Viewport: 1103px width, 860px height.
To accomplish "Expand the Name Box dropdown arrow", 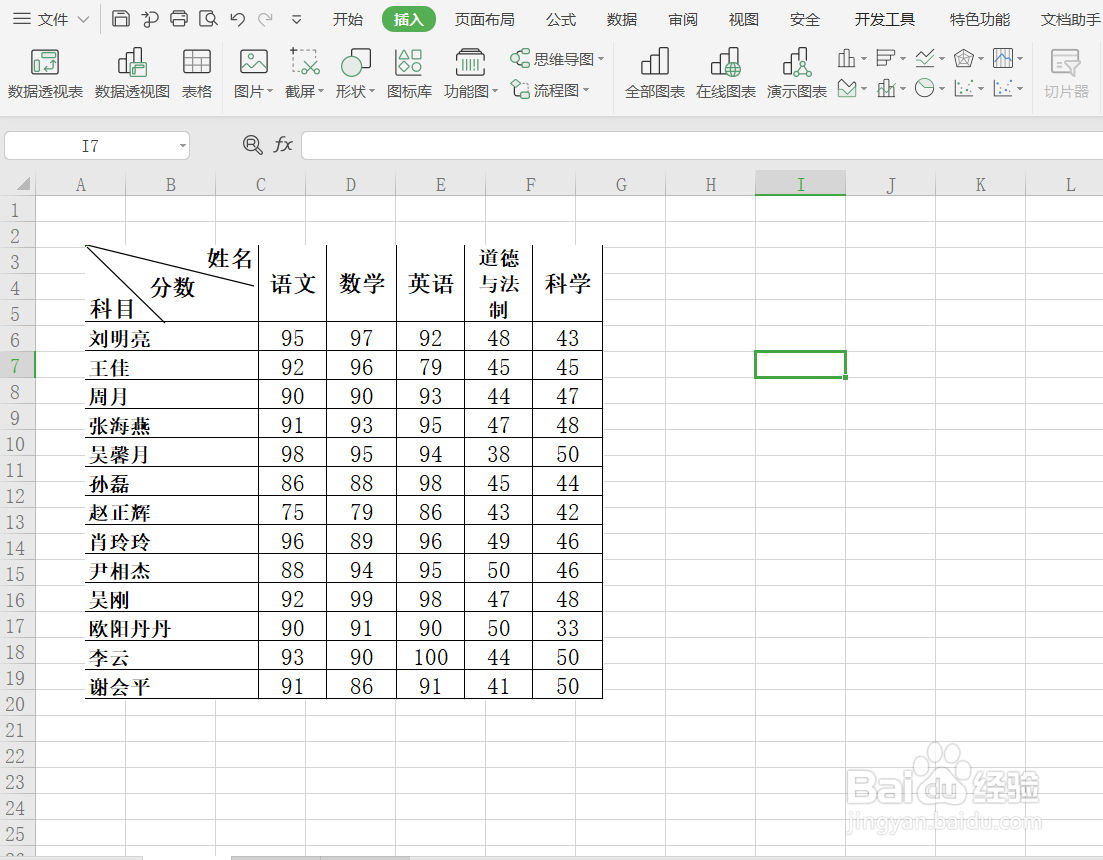I will click(182, 146).
